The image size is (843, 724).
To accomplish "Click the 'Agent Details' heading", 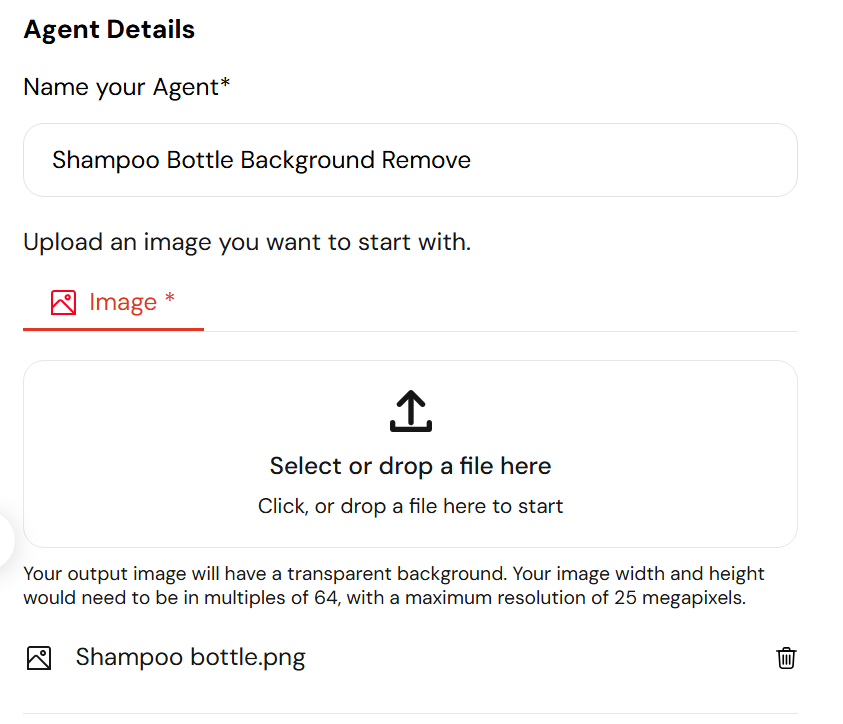I will [109, 29].
